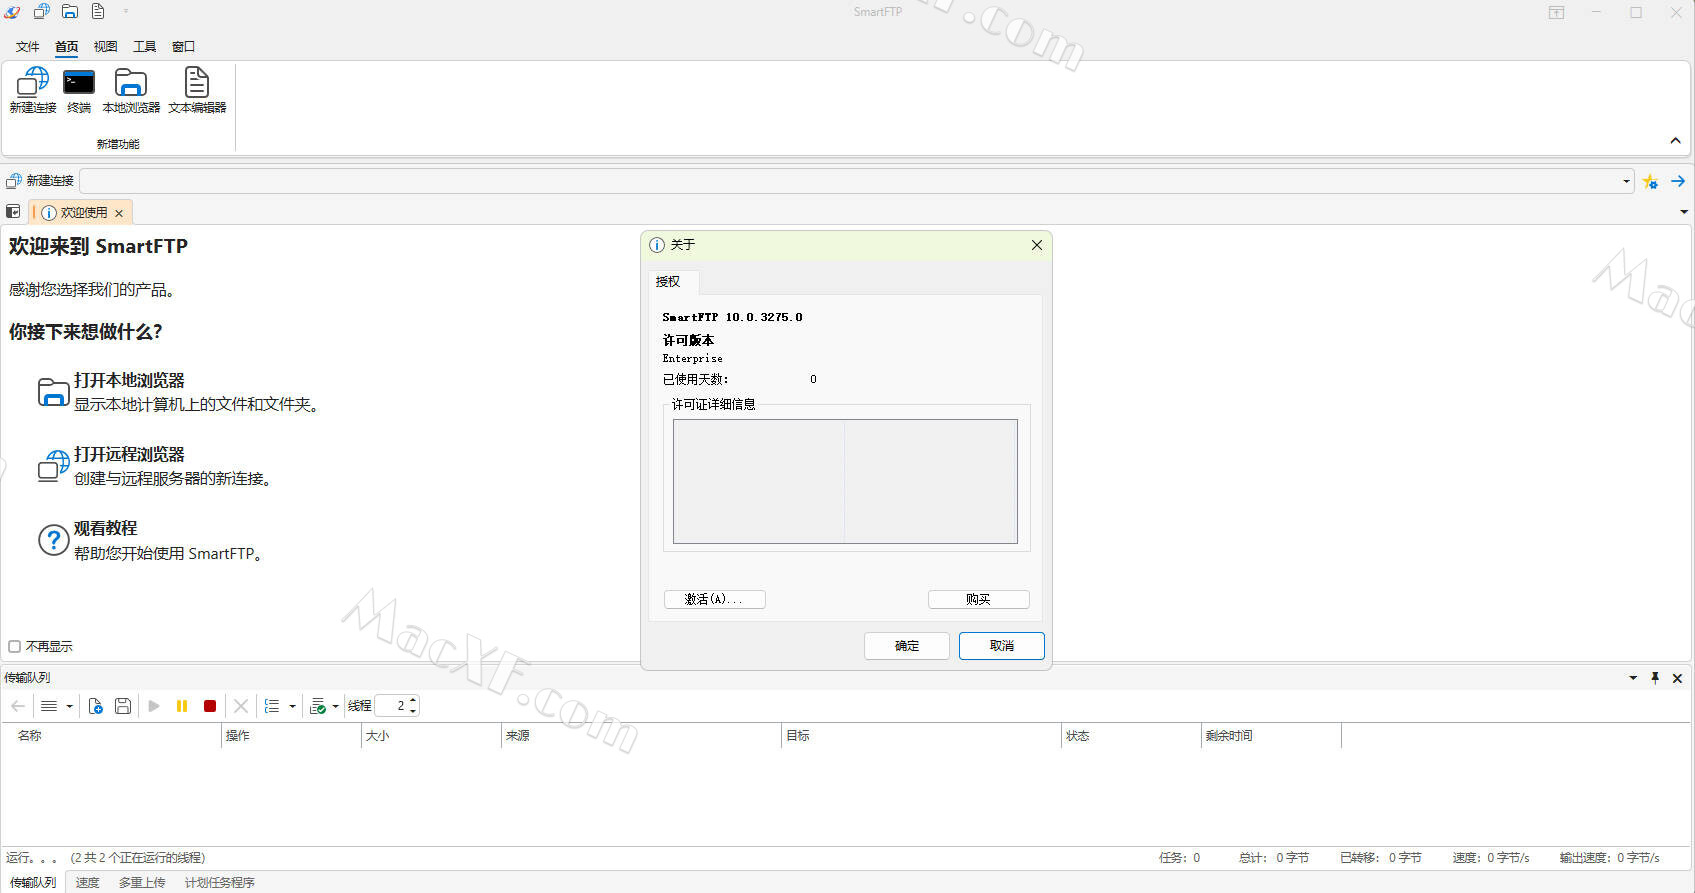Click the Activate (激活) button
The height and width of the screenshot is (893, 1695).
(715, 599)
